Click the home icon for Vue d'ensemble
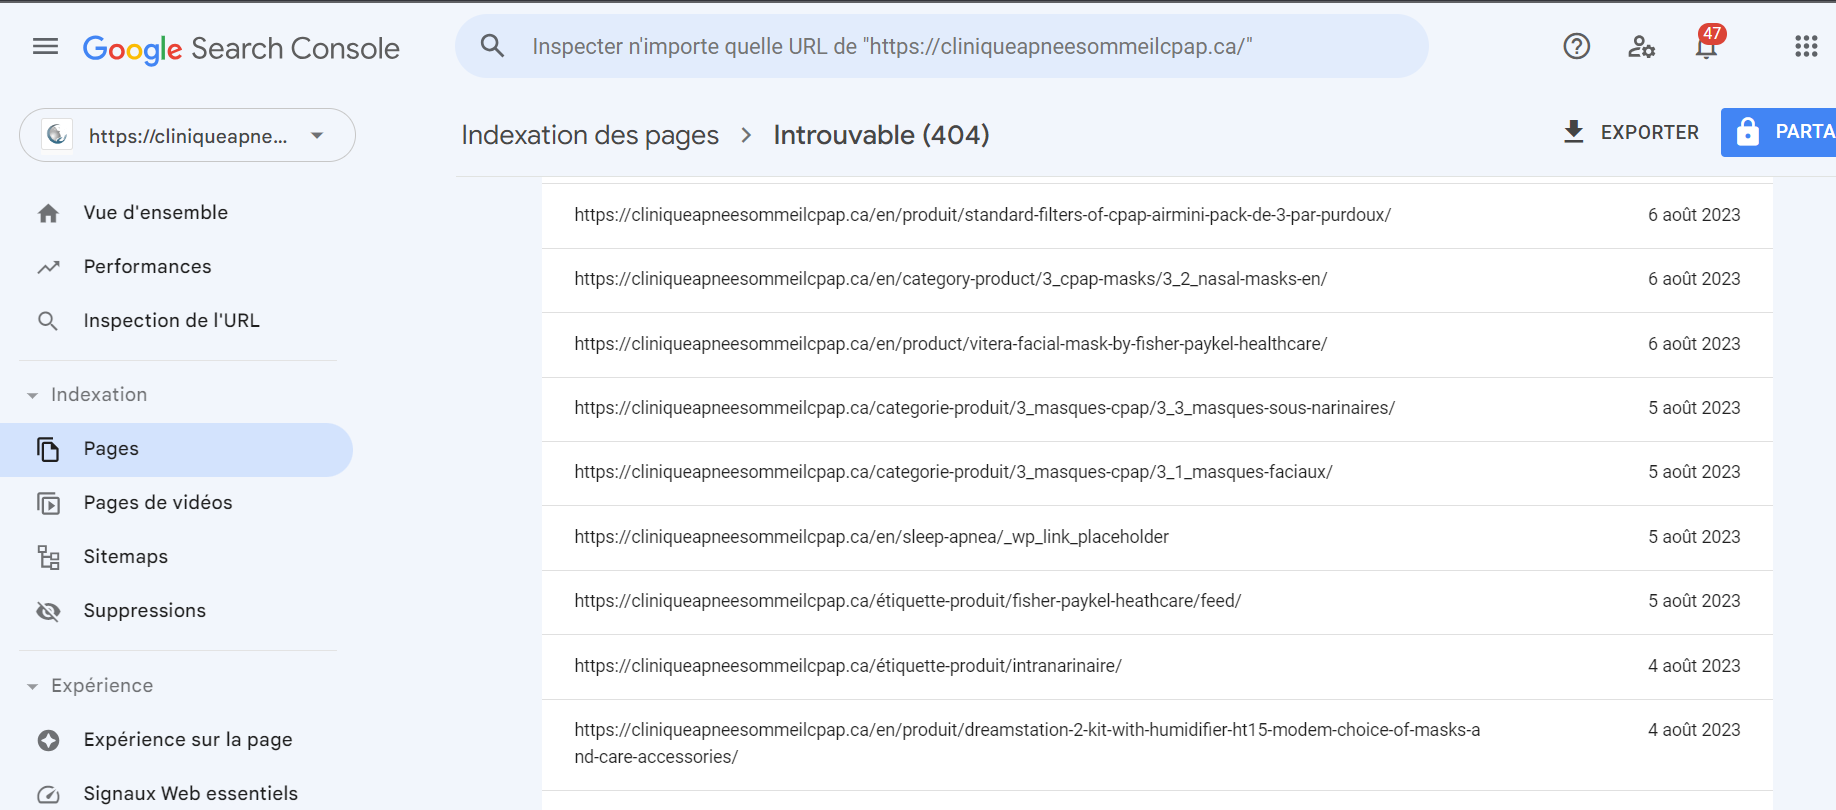The height and width of the screenshot is (810, 1836). 48,213
